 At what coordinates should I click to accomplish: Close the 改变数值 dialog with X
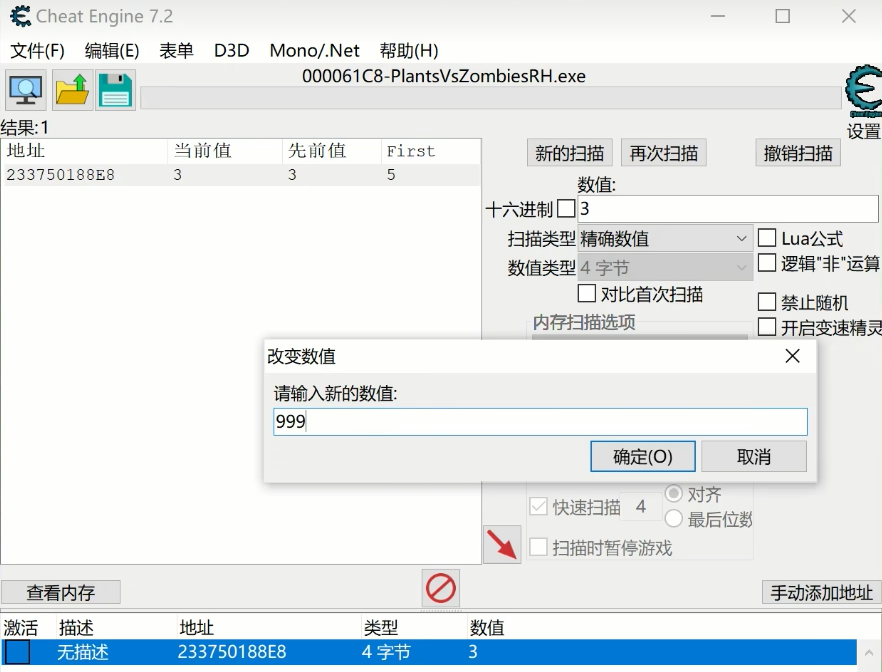pos(792,356)
